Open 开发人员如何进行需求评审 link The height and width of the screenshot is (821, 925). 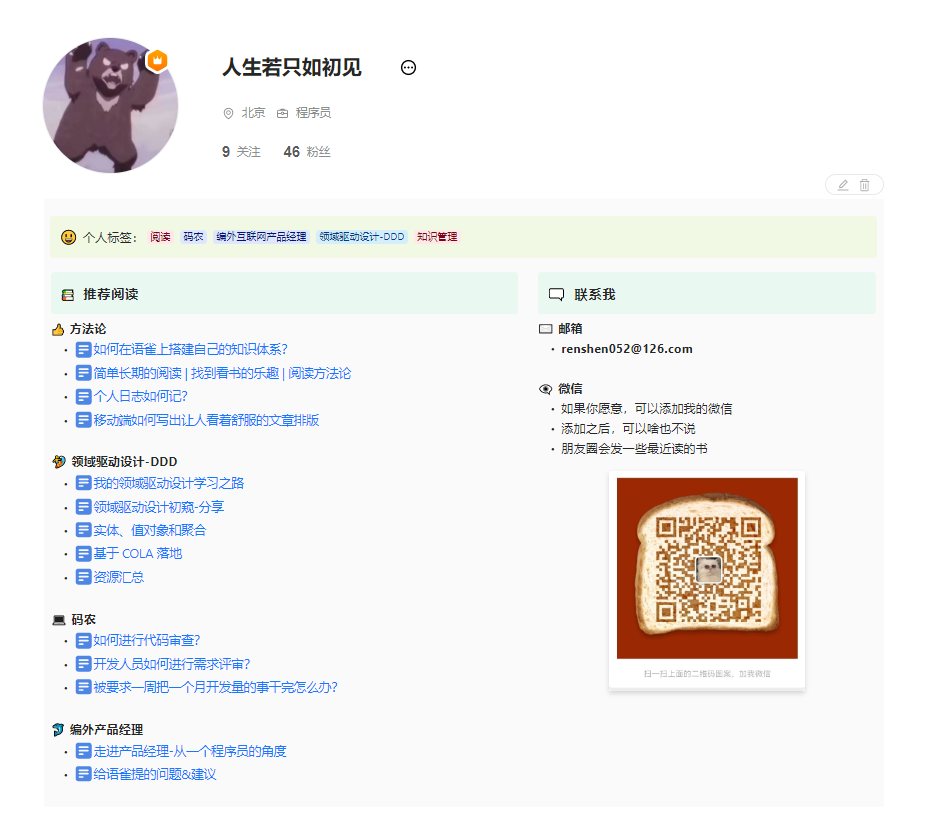(172, 664)
